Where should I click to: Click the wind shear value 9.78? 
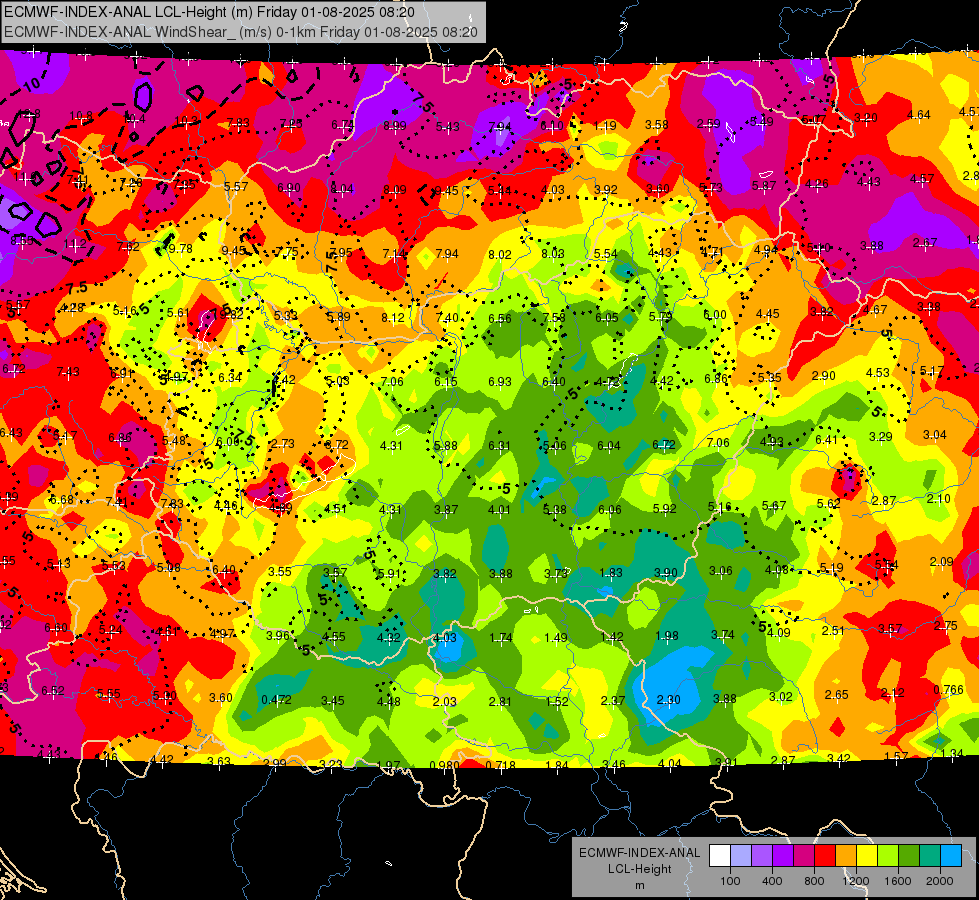[x=180, y=248]
